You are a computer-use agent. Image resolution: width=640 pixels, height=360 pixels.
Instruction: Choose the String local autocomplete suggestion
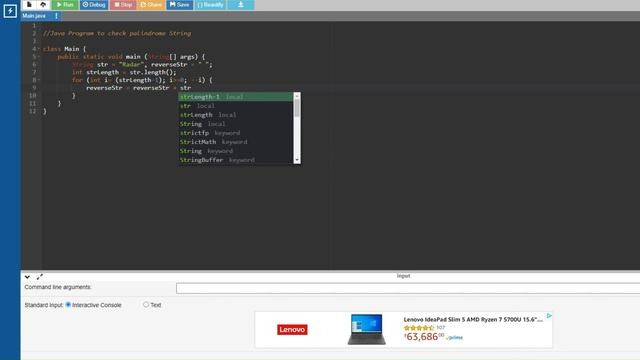pos(236,124)
